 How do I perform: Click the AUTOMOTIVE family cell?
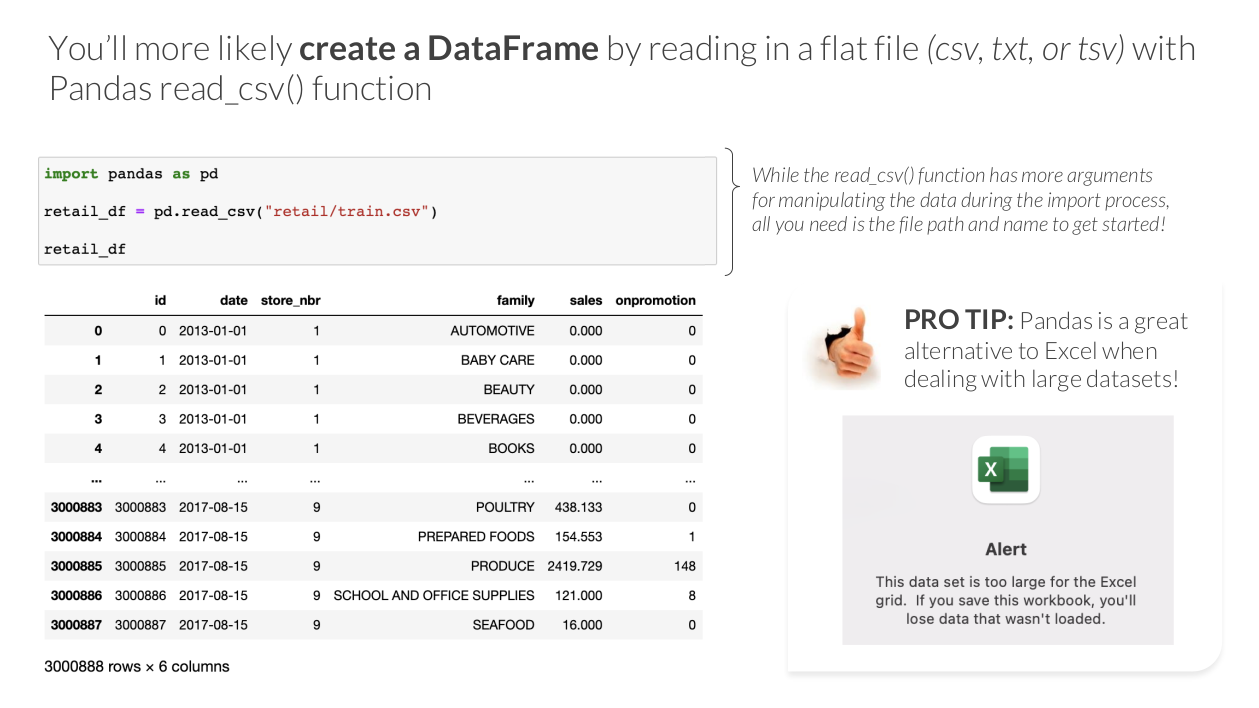[492, 330]
